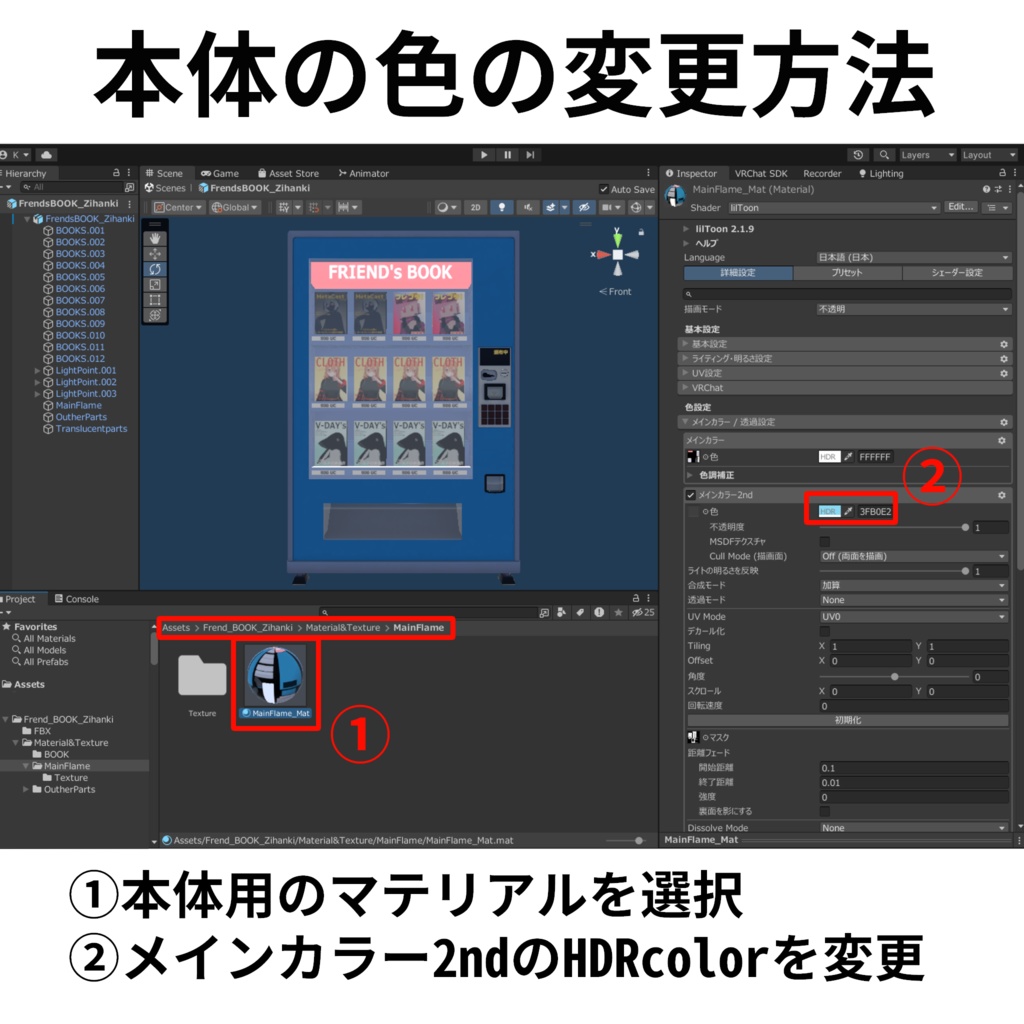This screenshot has width=1024, height=1024.
Task: Enable the MSDFテクスチャ checkbox
Action: pyautogui.click(x=823, y=541)
